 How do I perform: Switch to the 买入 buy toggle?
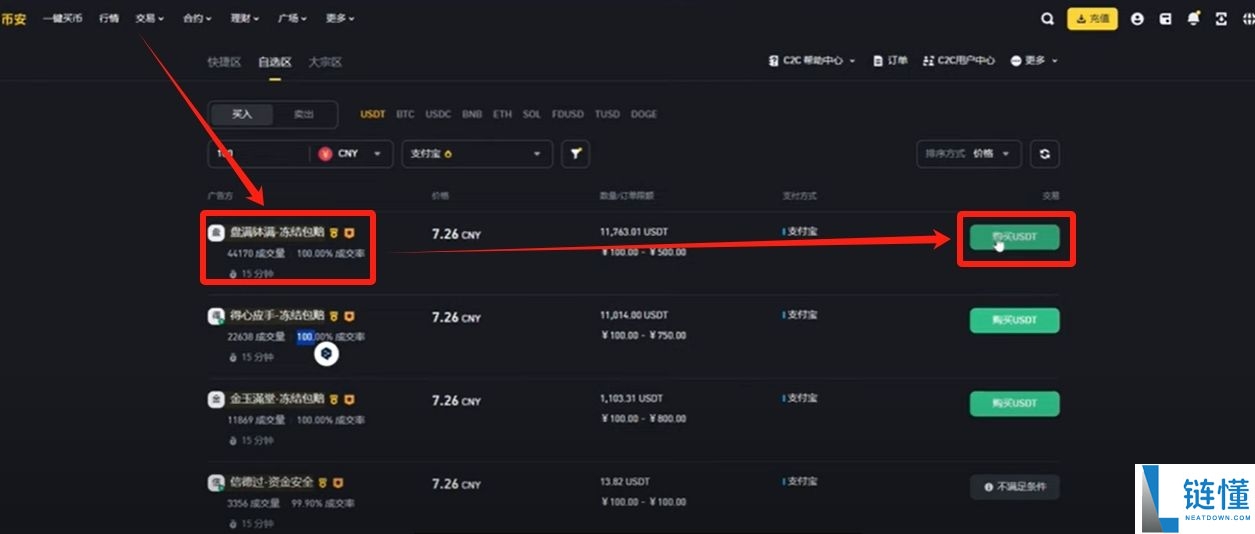pyautogui.click(x=242, y=115)
